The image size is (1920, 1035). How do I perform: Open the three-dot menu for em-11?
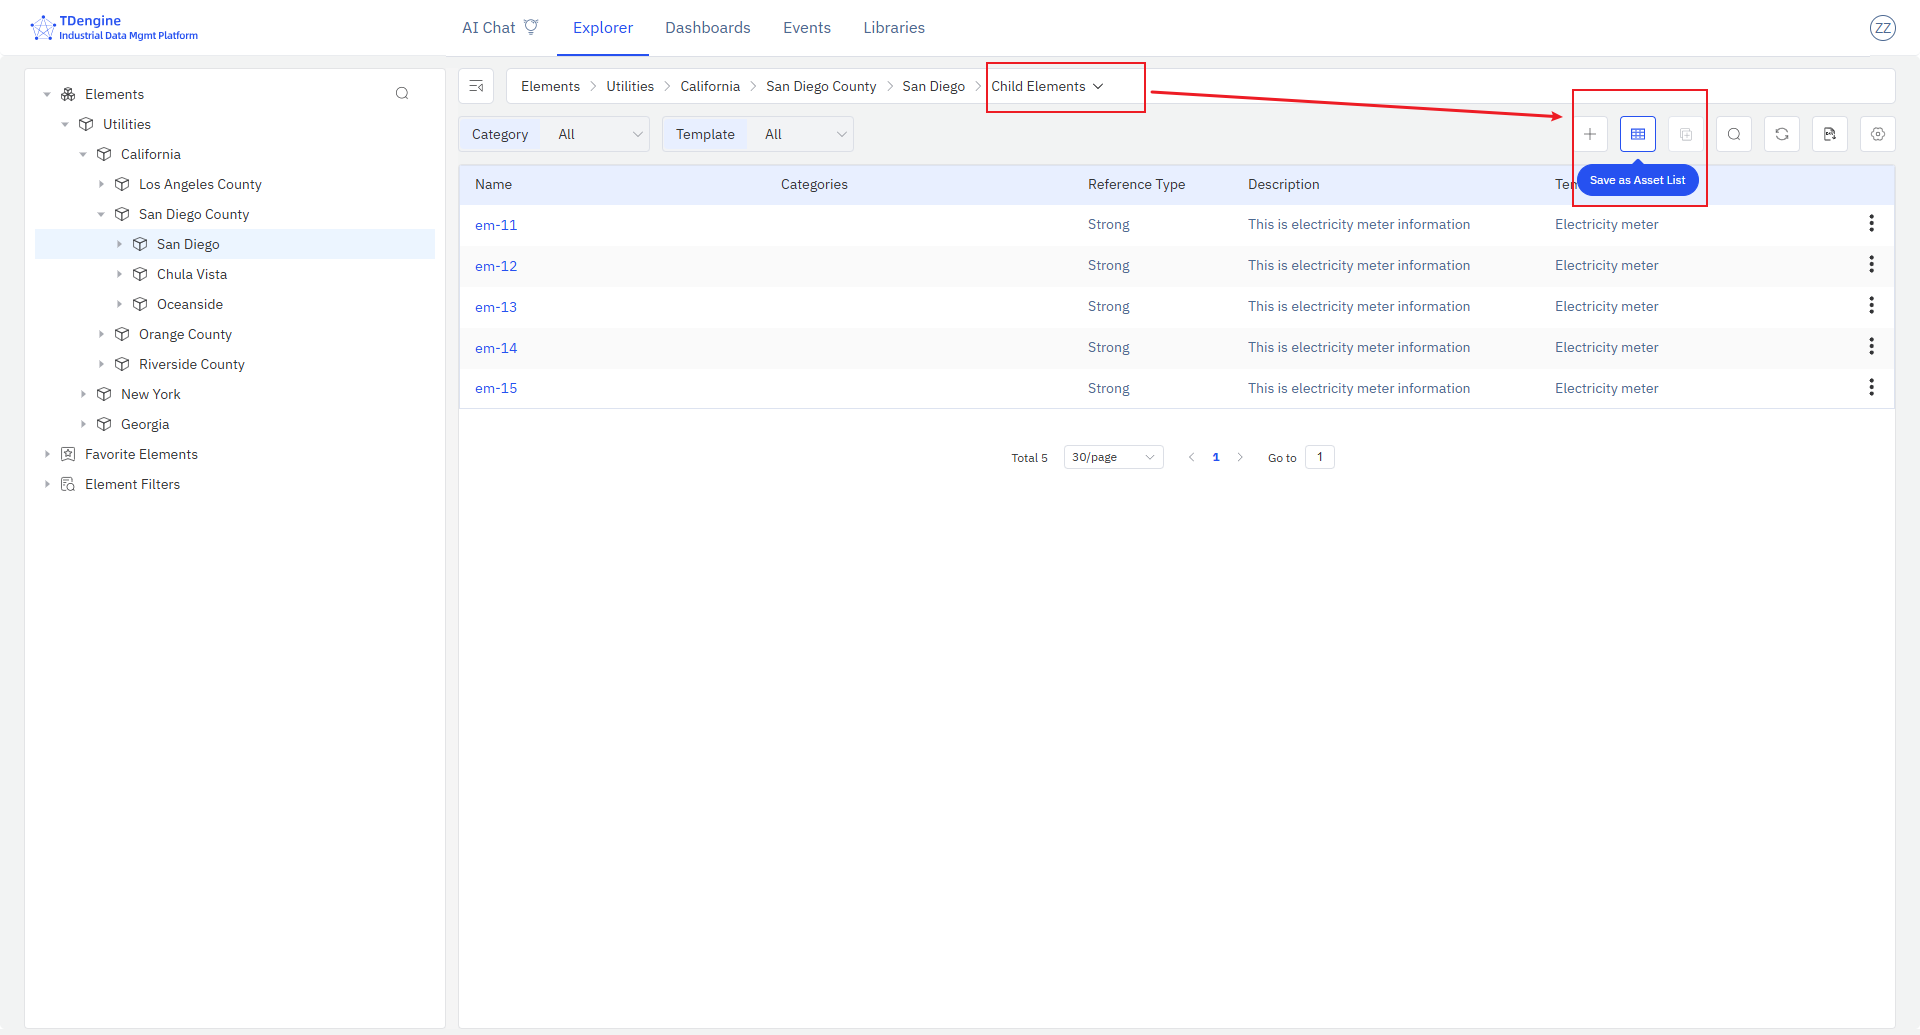pos(1871,224)
